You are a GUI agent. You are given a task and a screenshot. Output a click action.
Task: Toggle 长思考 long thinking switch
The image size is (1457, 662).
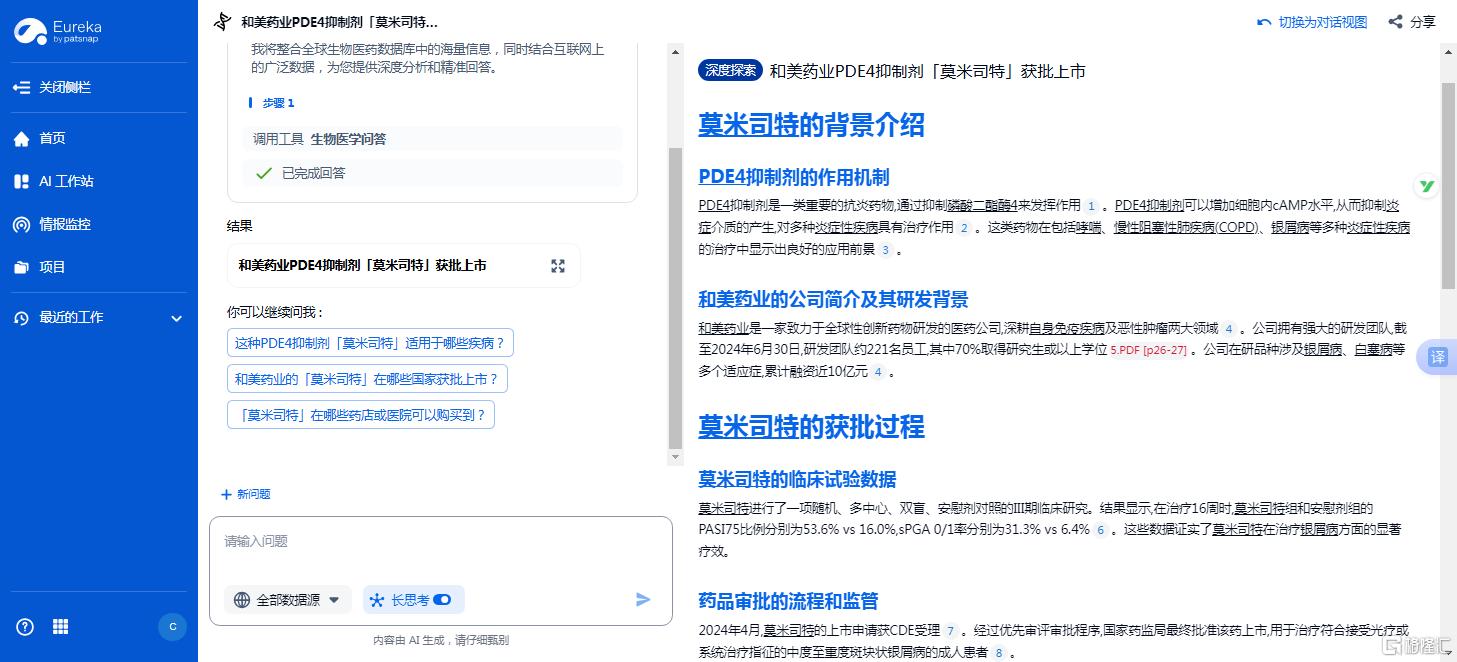(442, 600)
